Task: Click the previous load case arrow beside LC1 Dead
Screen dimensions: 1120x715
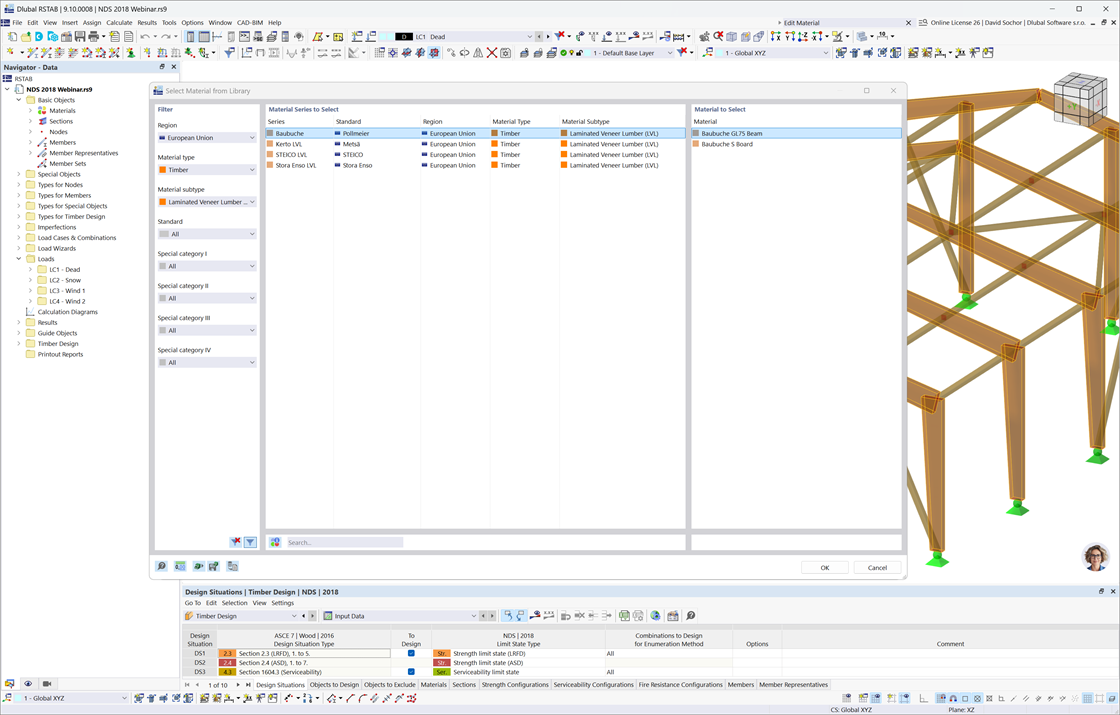Action: [539, 36]
